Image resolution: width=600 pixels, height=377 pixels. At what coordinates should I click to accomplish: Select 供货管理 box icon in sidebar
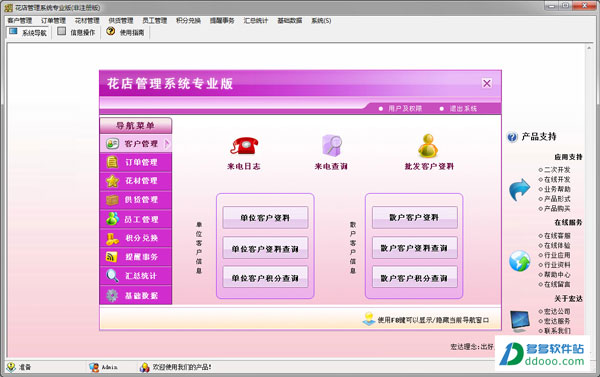click(x=112, y=200)
